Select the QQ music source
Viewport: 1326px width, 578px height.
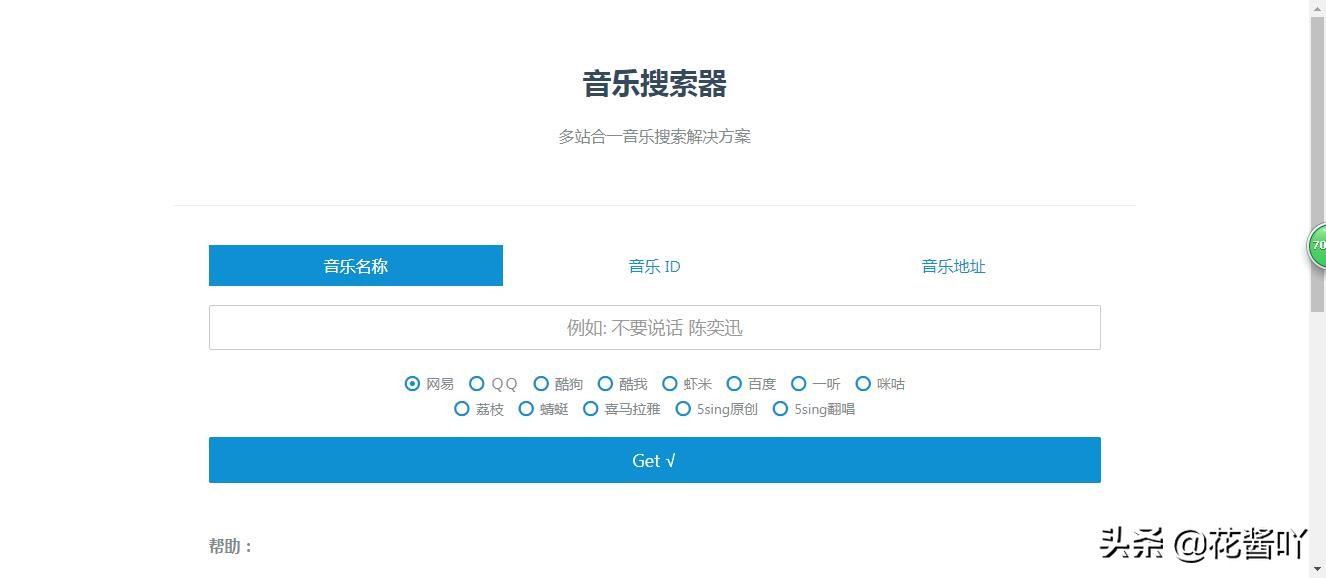tap(478, 383)
